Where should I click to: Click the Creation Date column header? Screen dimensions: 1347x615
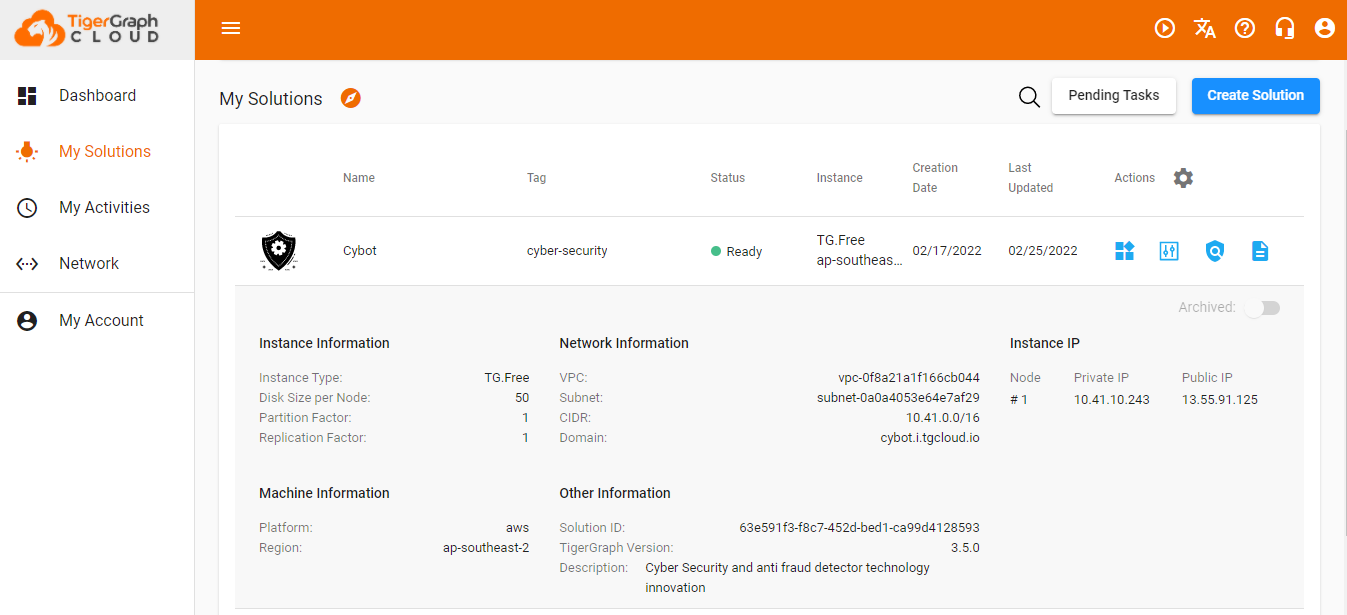tap(935, 178)
